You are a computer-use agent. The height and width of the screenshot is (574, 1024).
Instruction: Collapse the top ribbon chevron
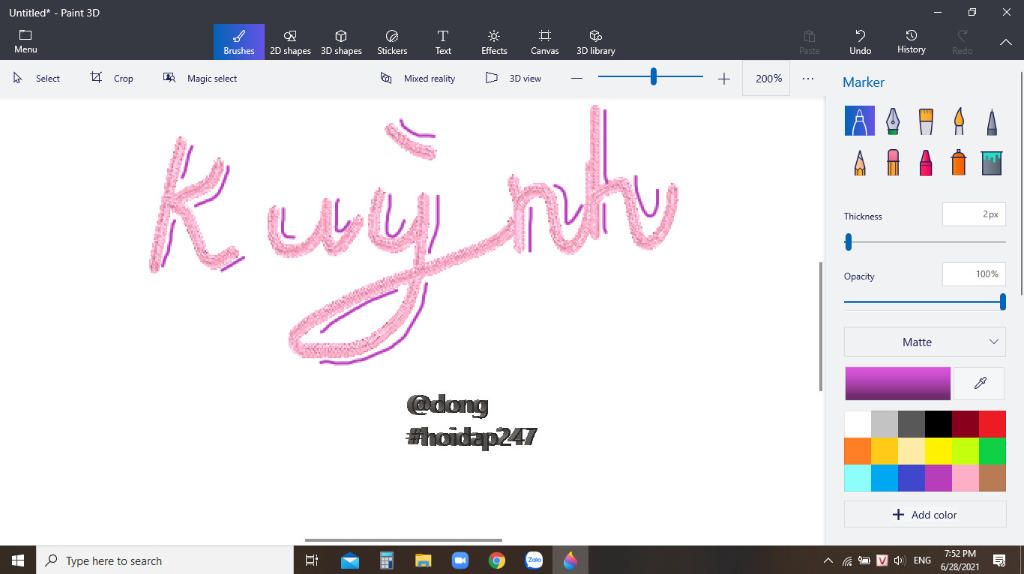tap(1006, 42)
